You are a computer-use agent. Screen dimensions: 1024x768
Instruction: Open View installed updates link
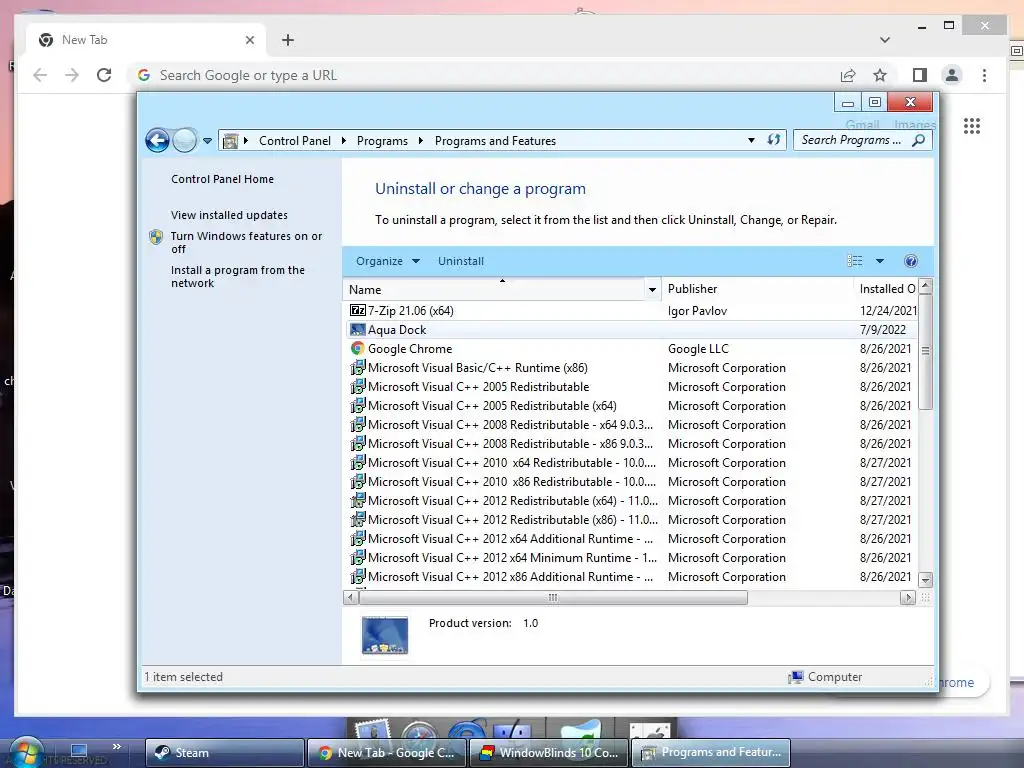(x=229, y=215)
